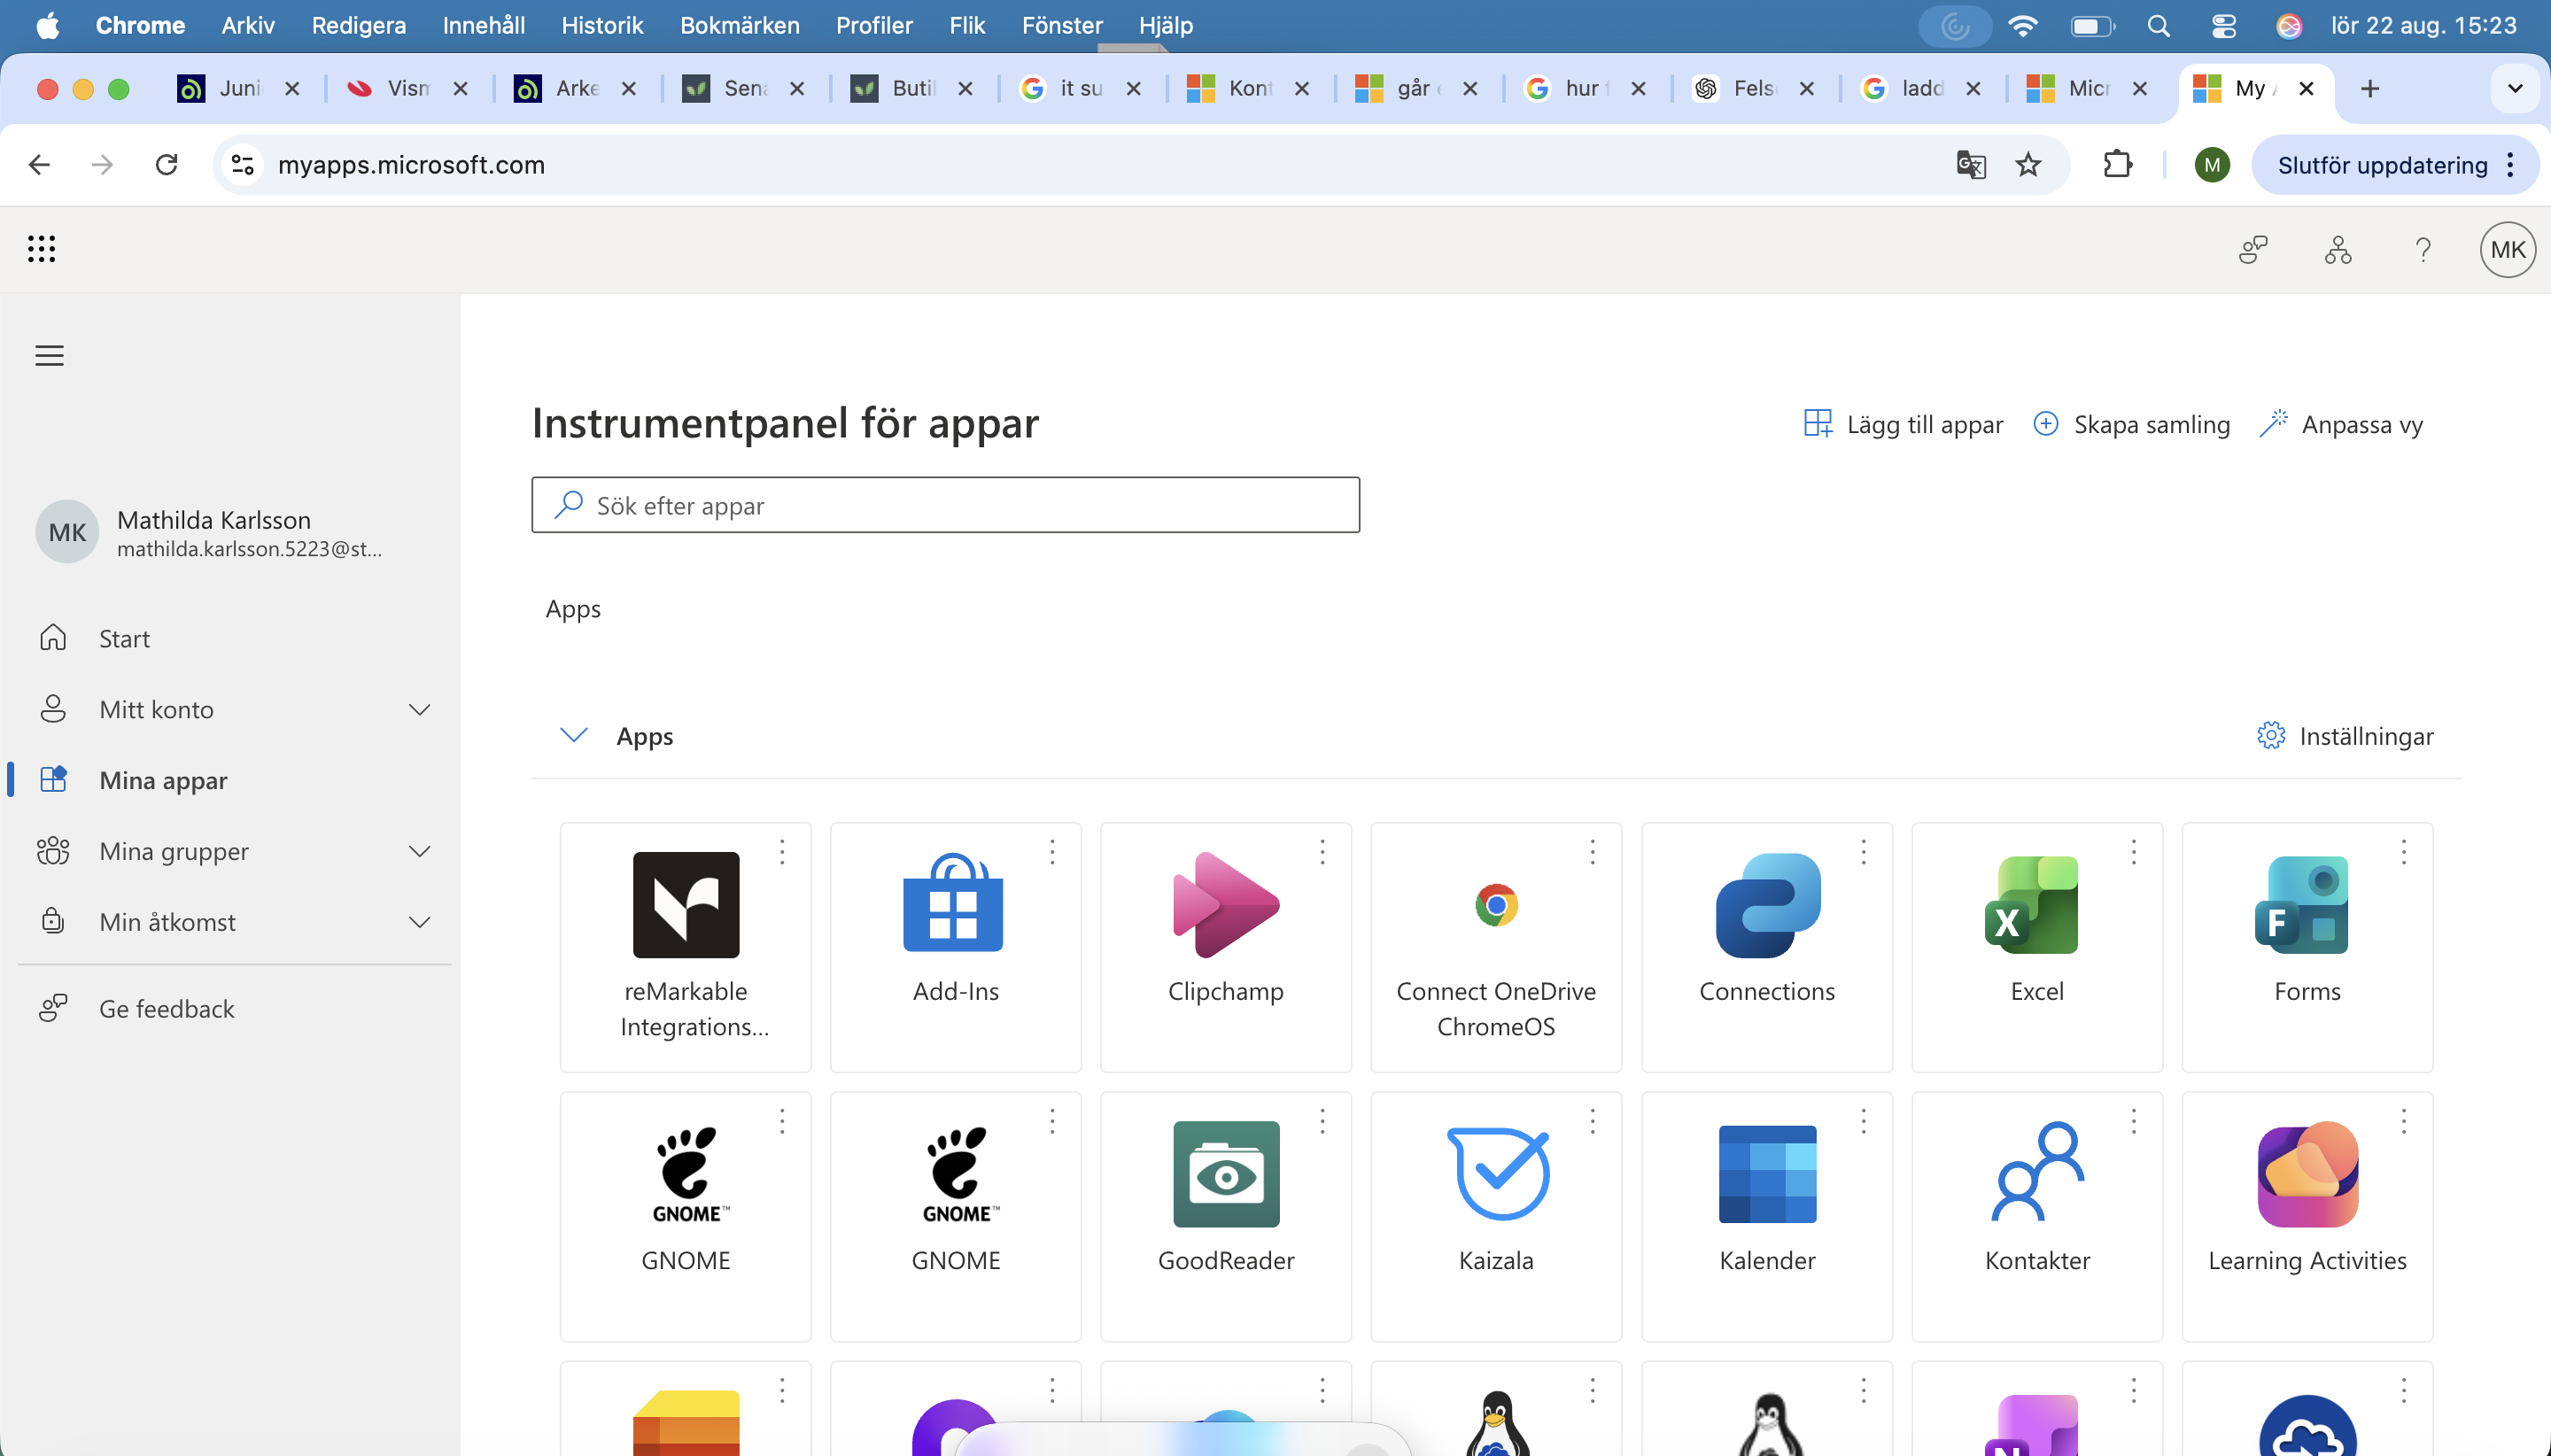2551x1456 pixels.
Task: Toggle the hamburger sidebar menu
Action: point(49,355)
